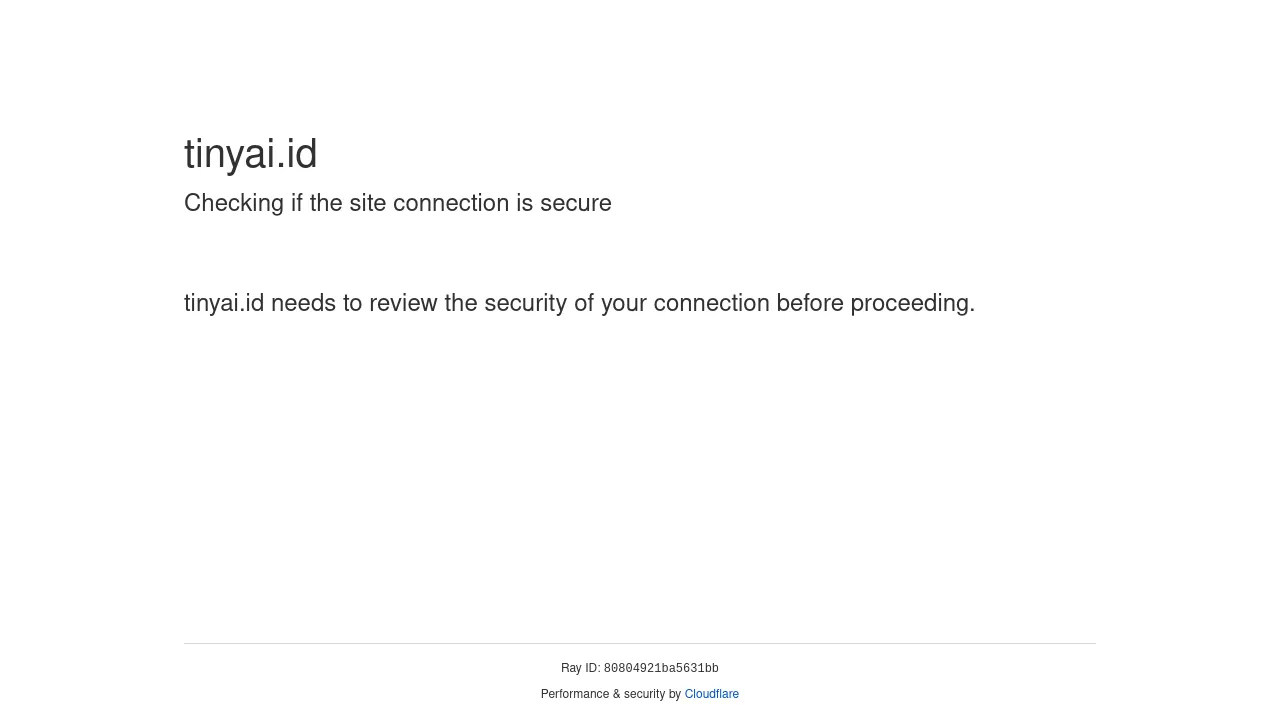
Task: Click the word 'security' in the paragraph
Action: click(525, 303)
